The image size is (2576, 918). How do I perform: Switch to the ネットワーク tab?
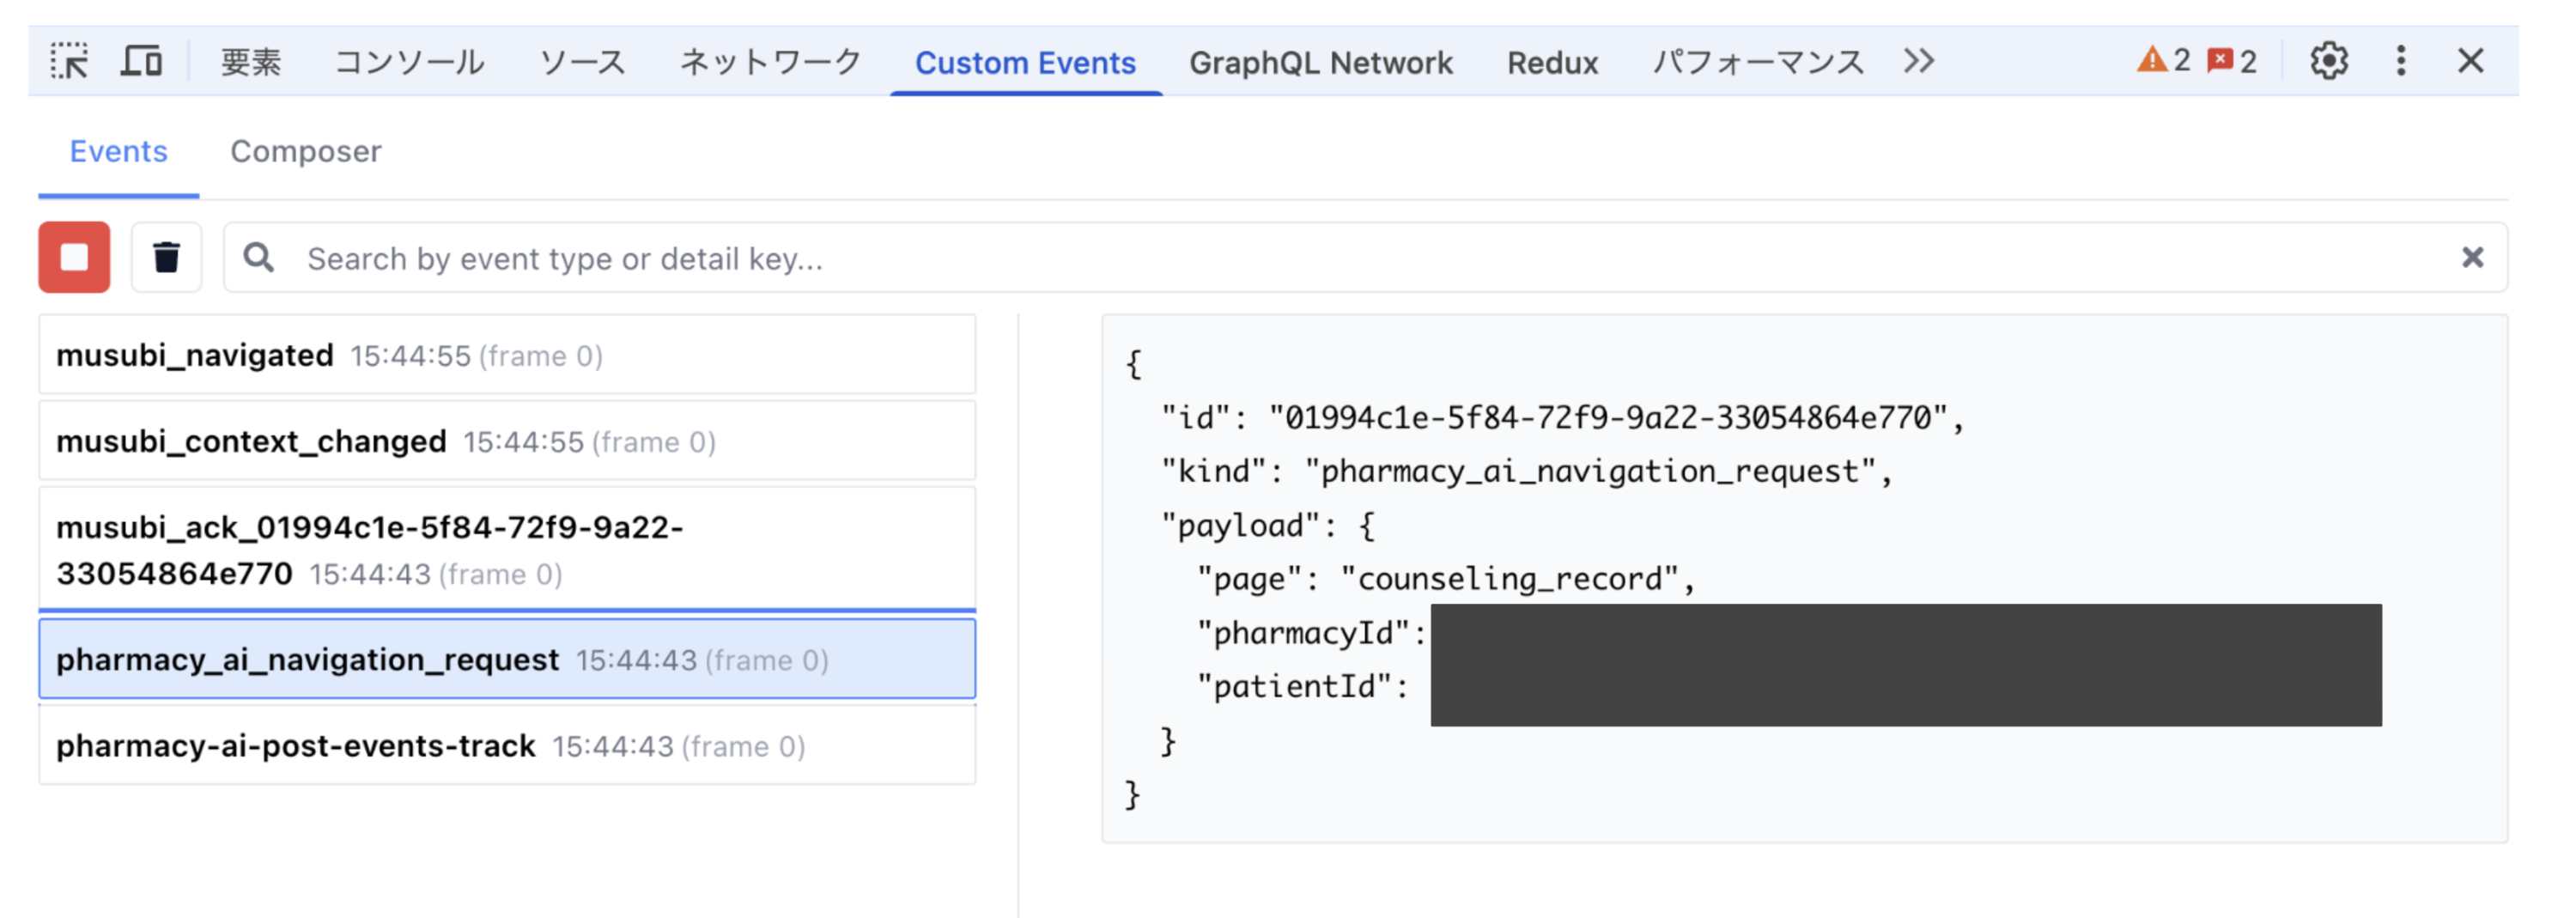tap(770, 62)
